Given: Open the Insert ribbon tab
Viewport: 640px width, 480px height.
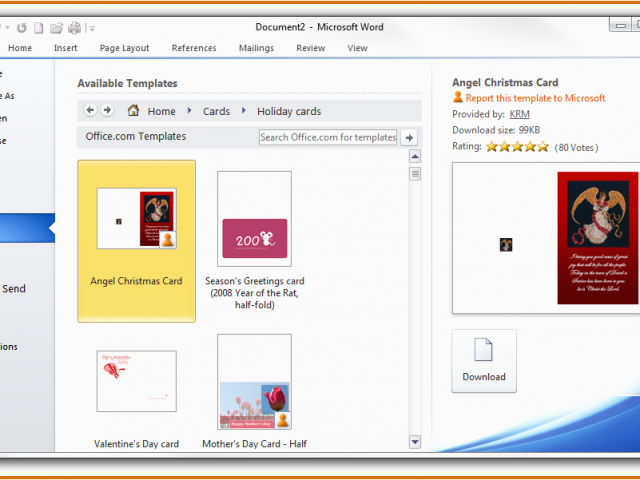Looking at the screenshot, I should 65,48.
